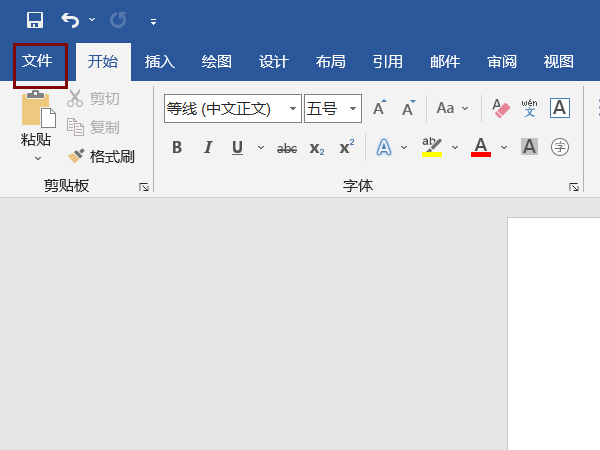Click the Paste clipboard icon (粘贴)
The height and width of the screenshot is (450, 600).
coord(37,116)
